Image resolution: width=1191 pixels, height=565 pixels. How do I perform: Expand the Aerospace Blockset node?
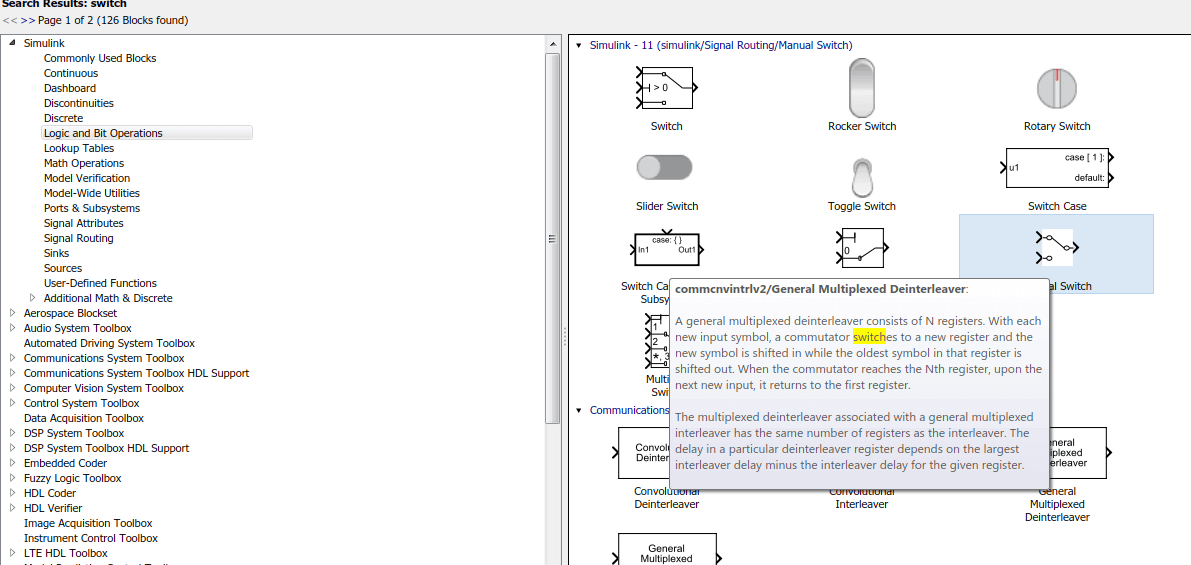[13, 313]
